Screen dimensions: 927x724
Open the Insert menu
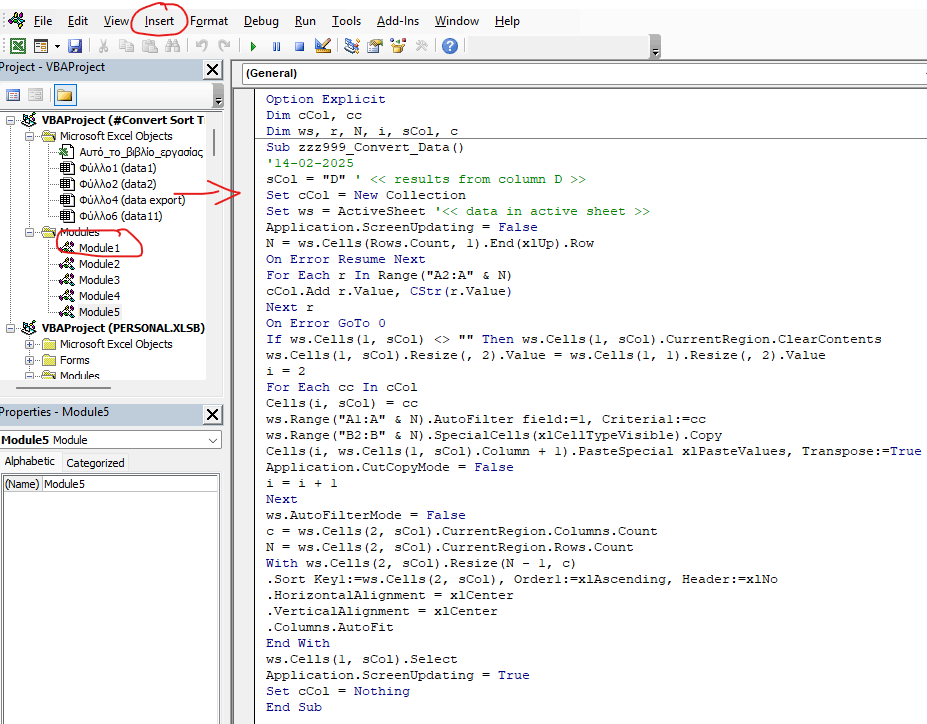tap(159, 21)
